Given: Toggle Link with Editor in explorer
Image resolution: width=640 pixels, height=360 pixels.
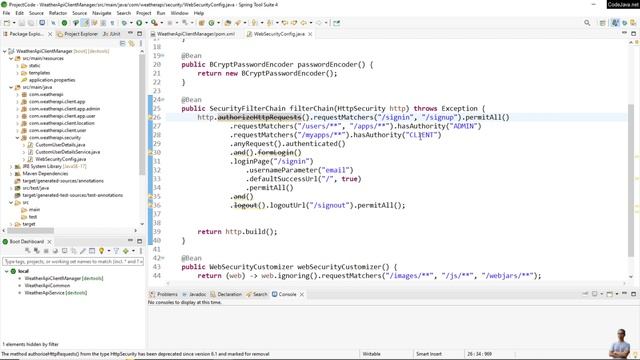Looking at the screenshot, I should (131, 43).
